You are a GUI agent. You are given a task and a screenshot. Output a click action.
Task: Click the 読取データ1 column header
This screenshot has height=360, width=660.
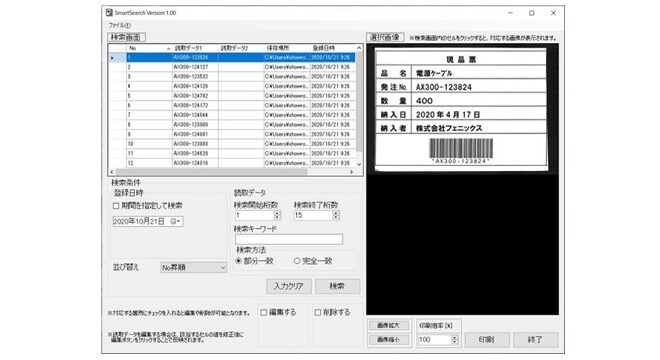[x=195, y=48]
